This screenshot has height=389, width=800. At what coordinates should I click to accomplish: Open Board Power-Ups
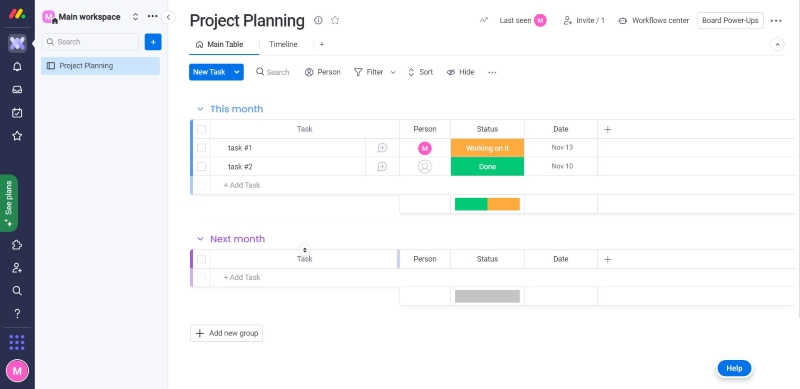(730, 20)
